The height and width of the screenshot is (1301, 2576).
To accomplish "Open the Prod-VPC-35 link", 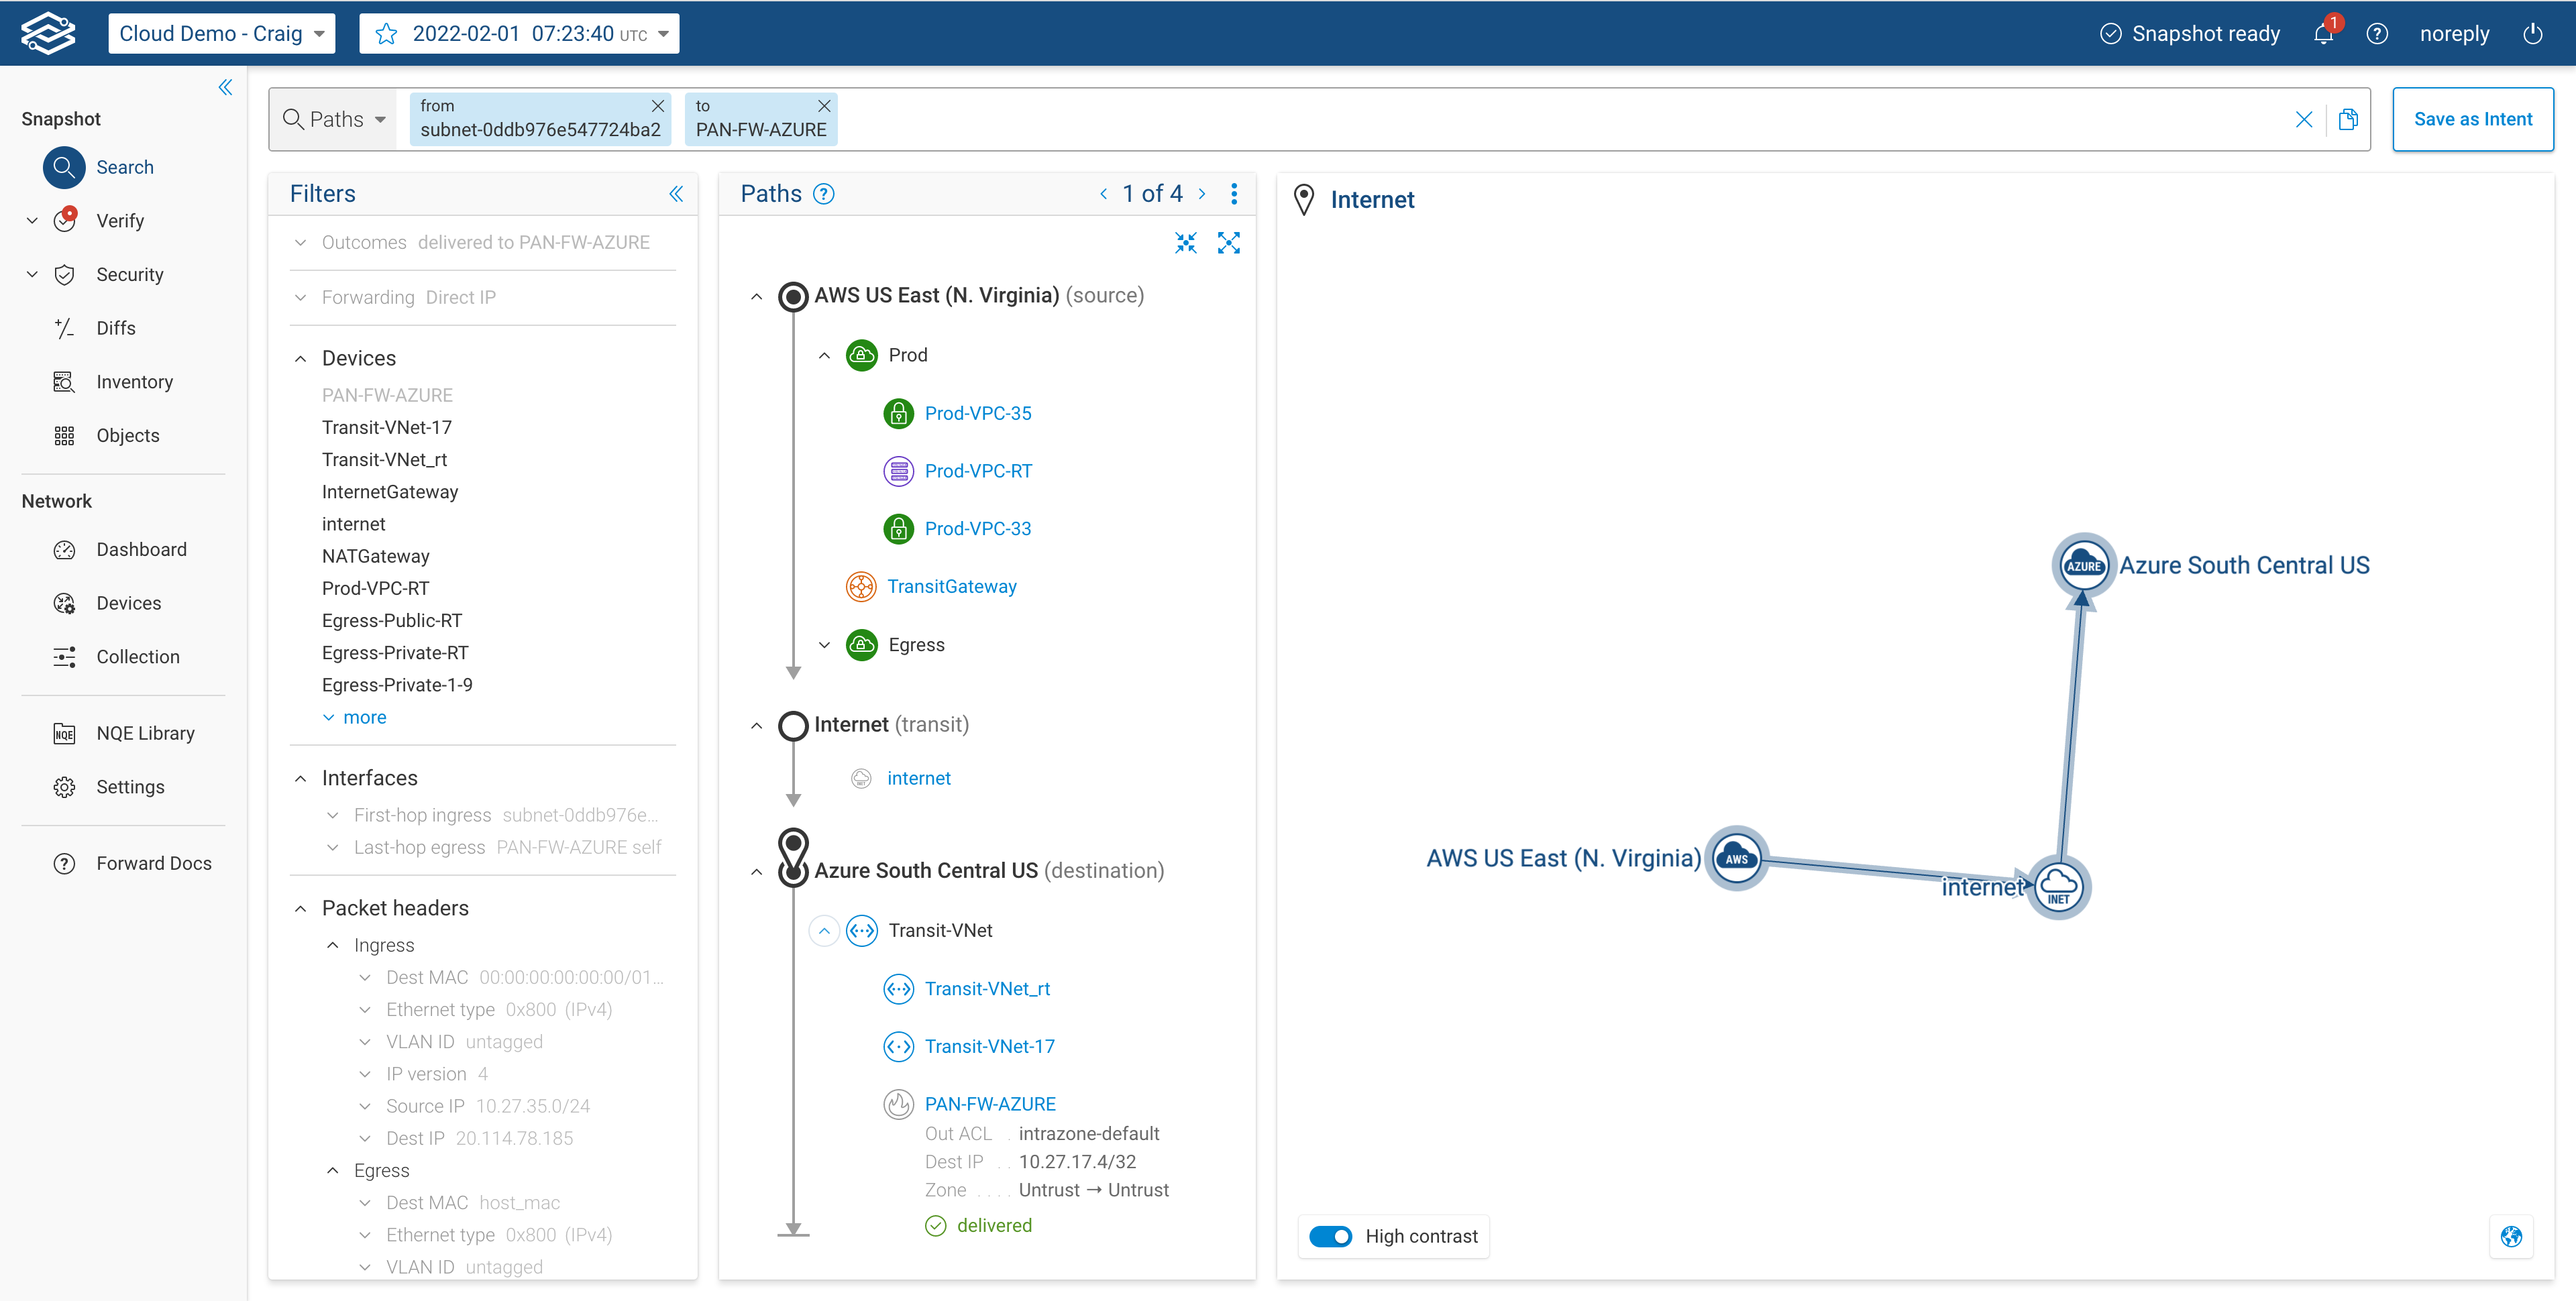I will coord(977,412).
